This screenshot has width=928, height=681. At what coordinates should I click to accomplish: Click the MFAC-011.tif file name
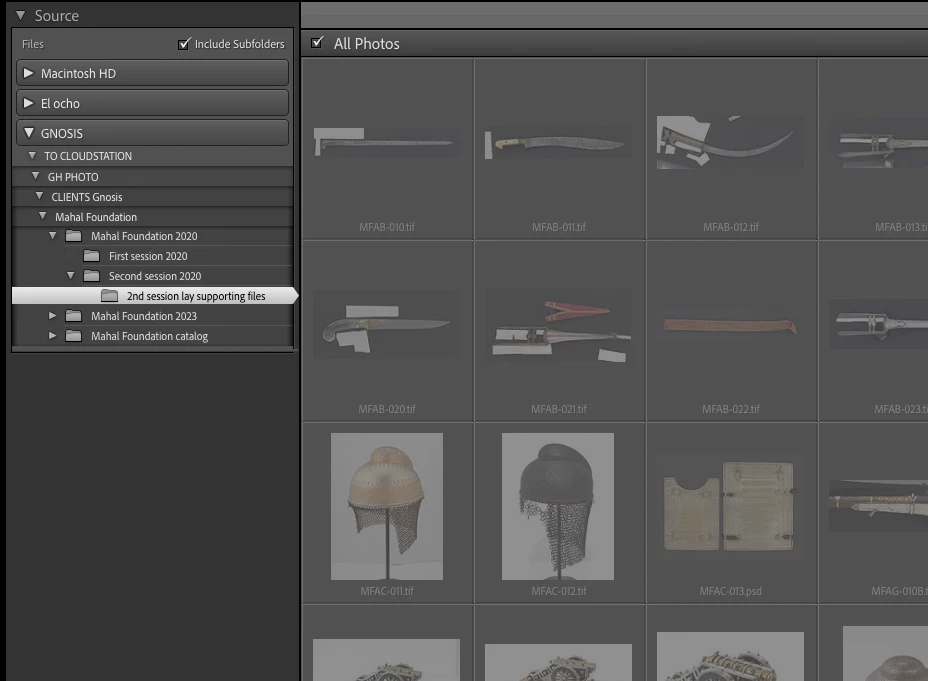click(x=387, y=591)
